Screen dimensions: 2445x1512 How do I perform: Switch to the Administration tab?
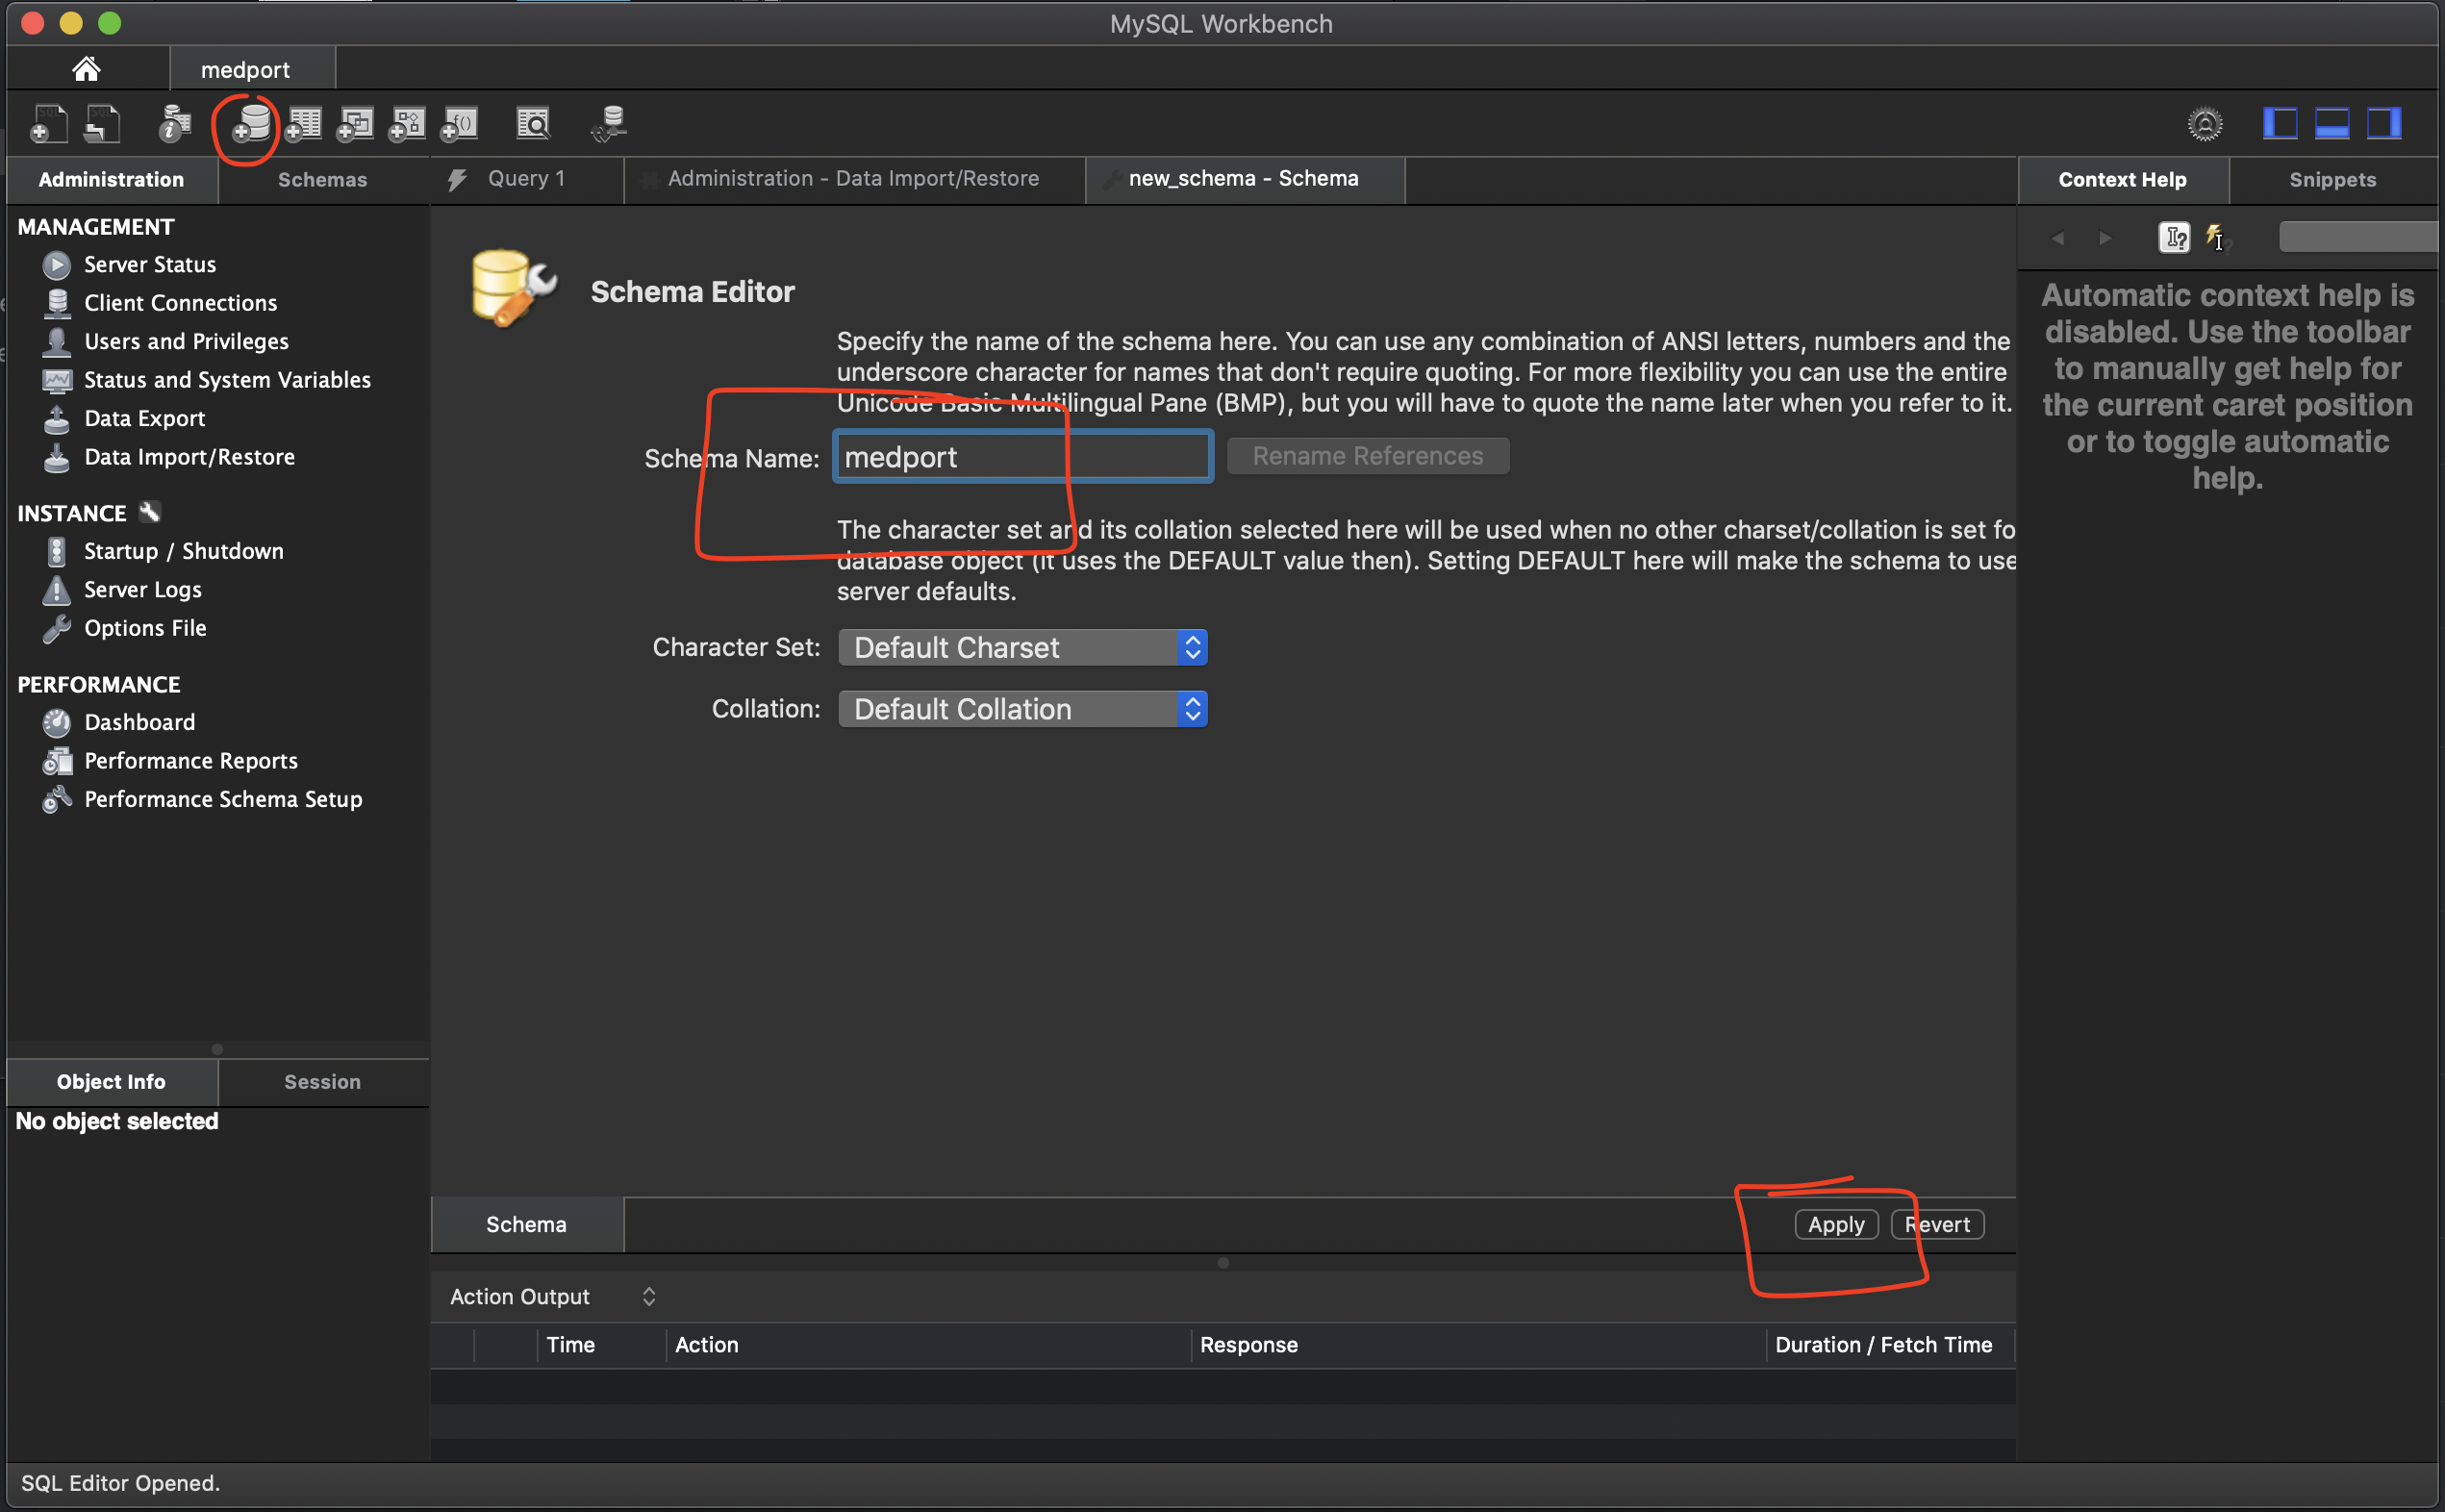[110, 180]
